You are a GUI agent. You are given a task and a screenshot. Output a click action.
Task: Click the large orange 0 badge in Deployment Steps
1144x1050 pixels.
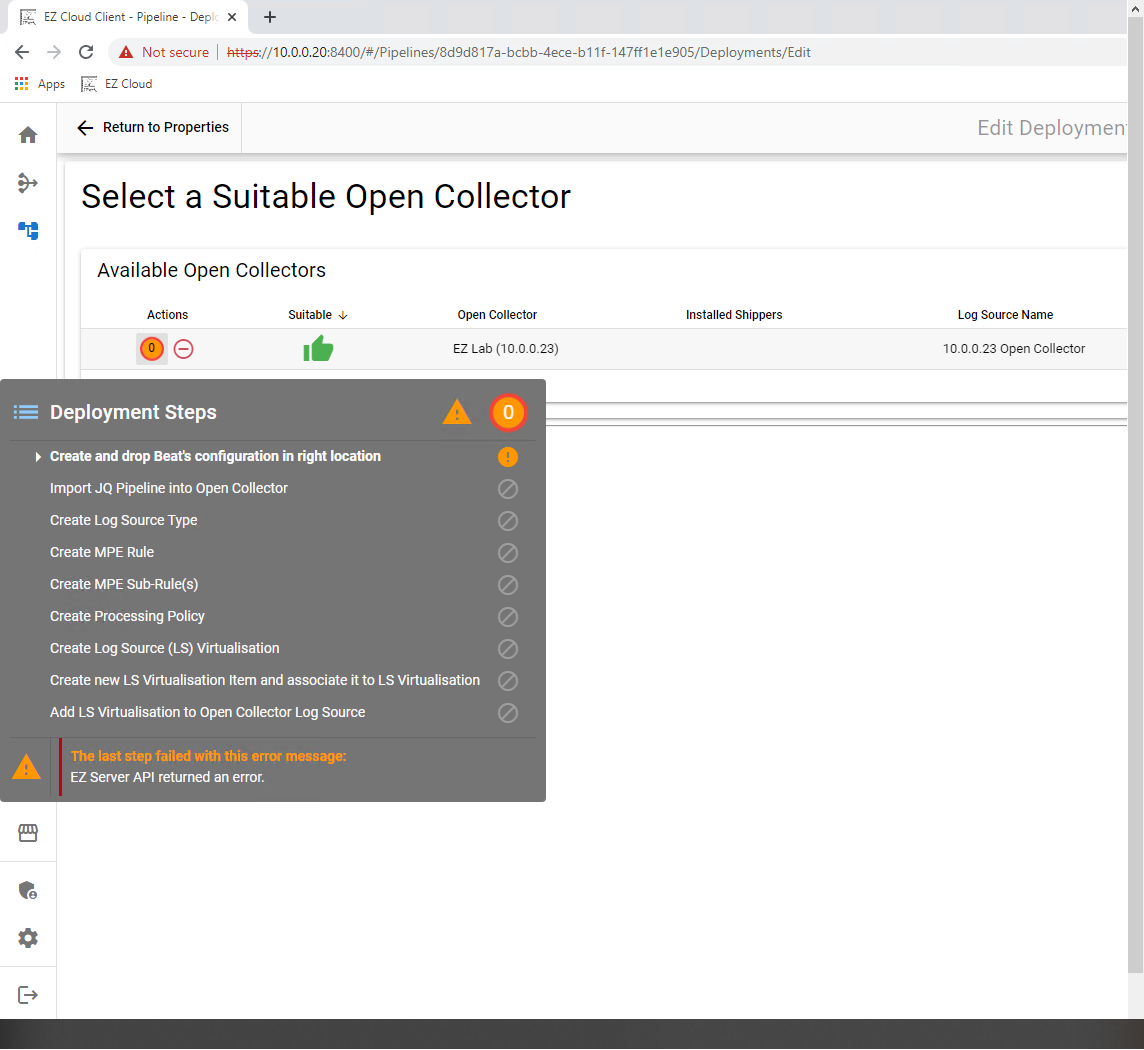click(509, 412)
